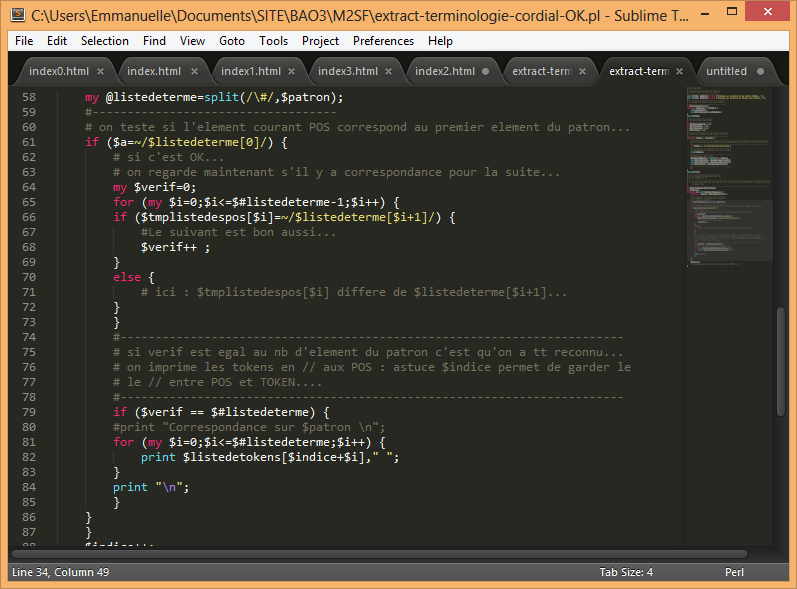The height and width of the screenshot is (589, 797).
Task: Open the Tools menu
Action: point(273,41)
